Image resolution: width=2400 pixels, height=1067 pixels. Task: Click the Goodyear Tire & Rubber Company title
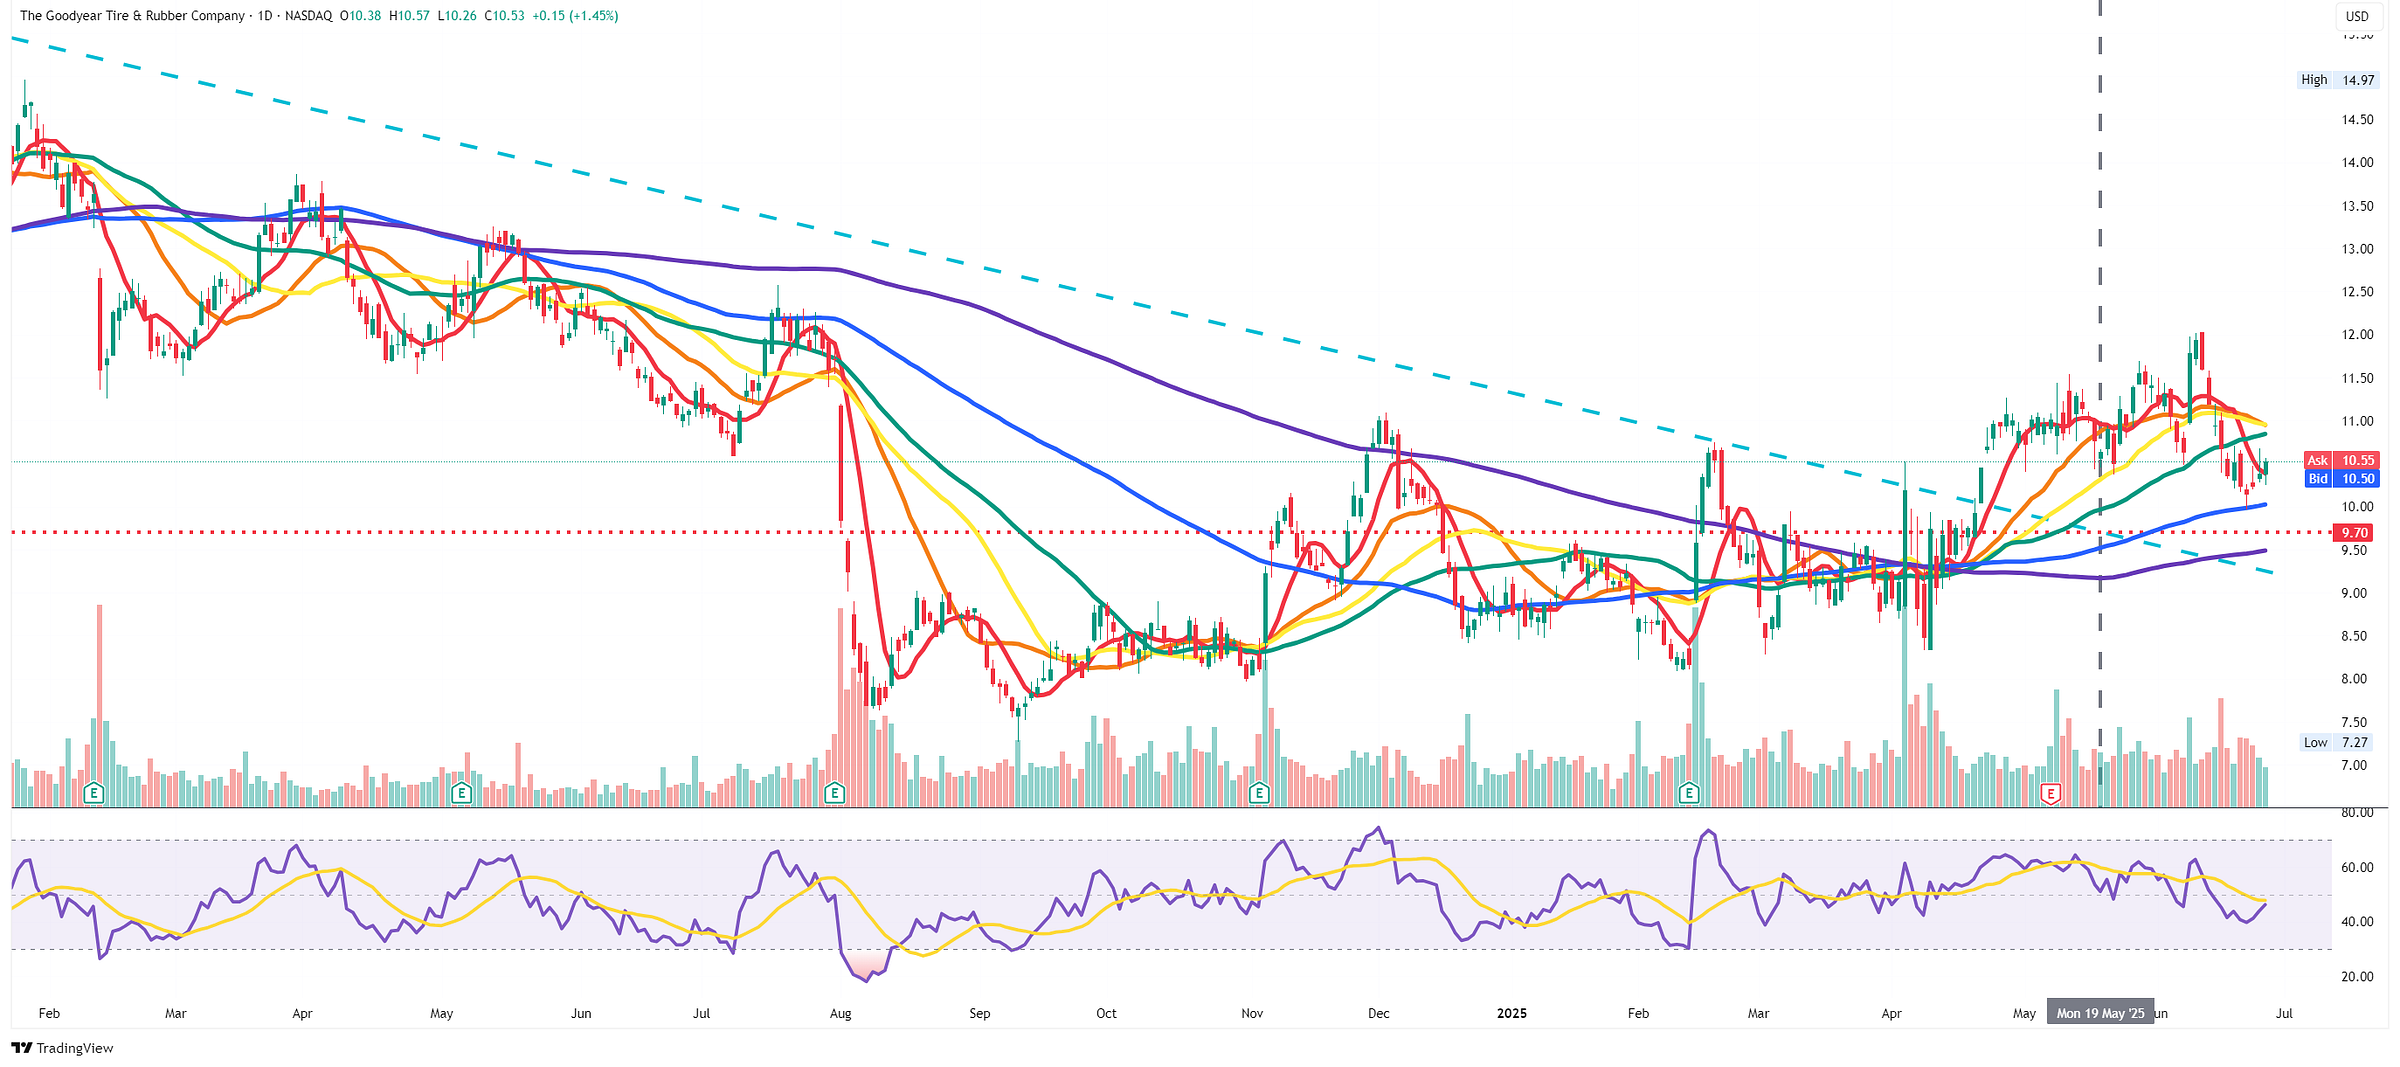pos(132,16)
